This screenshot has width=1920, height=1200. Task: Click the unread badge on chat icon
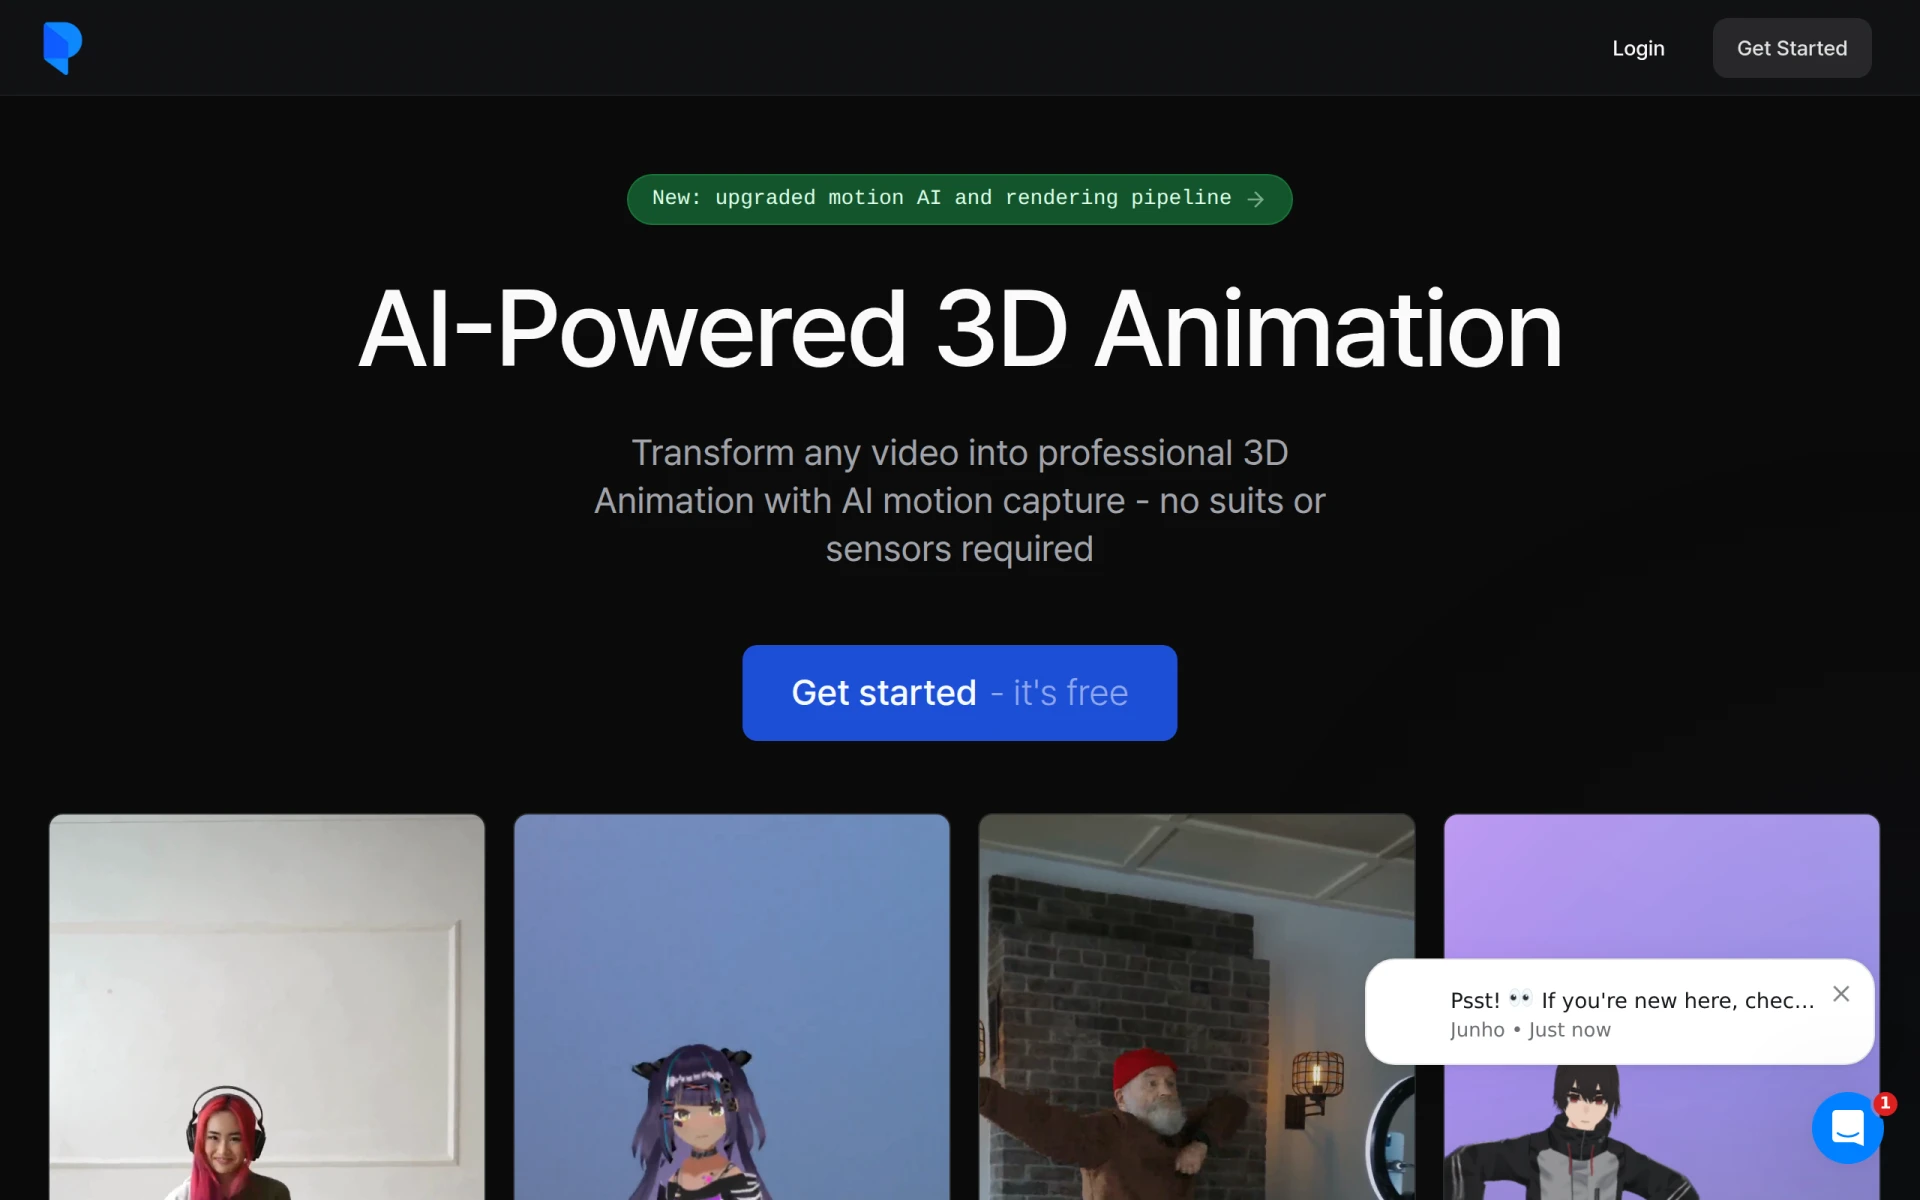click(1885, 1103)
